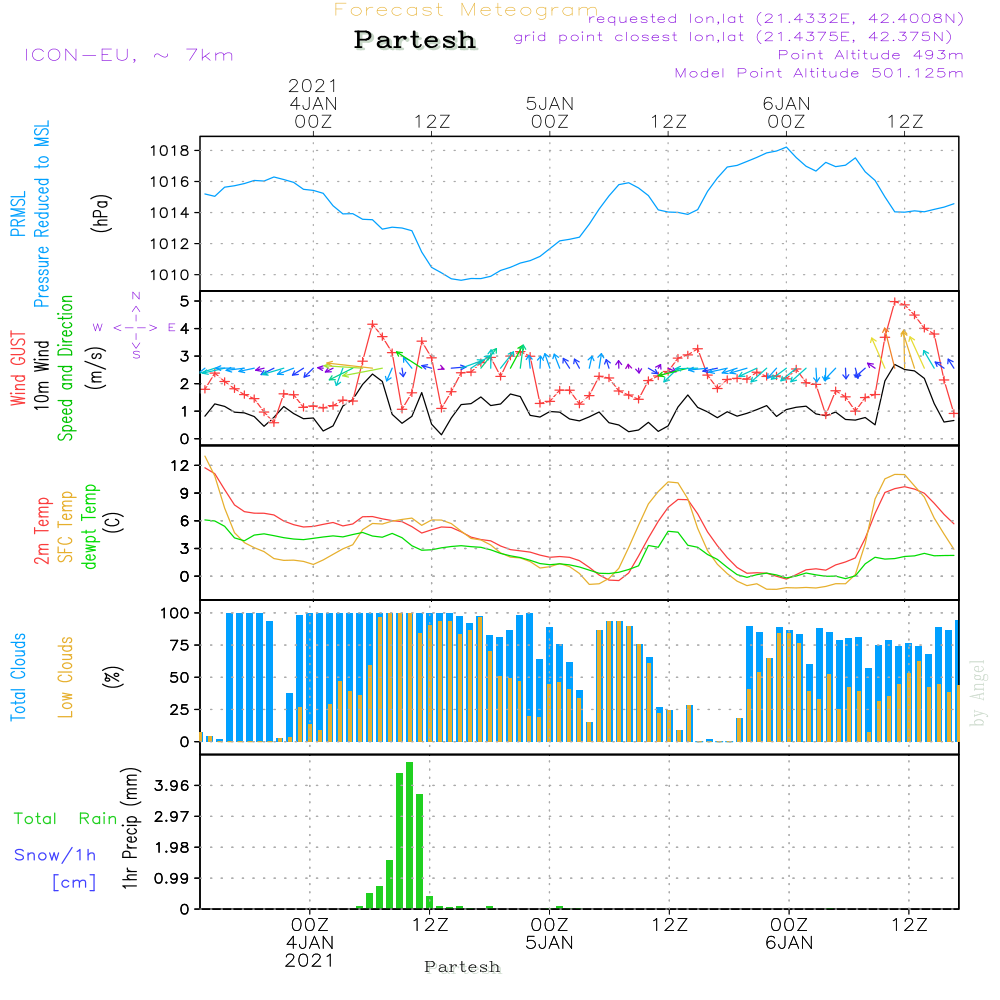1000x1000 pixels.
Task: Click the grid point closest lon,lat text
Action: [733, 37]
